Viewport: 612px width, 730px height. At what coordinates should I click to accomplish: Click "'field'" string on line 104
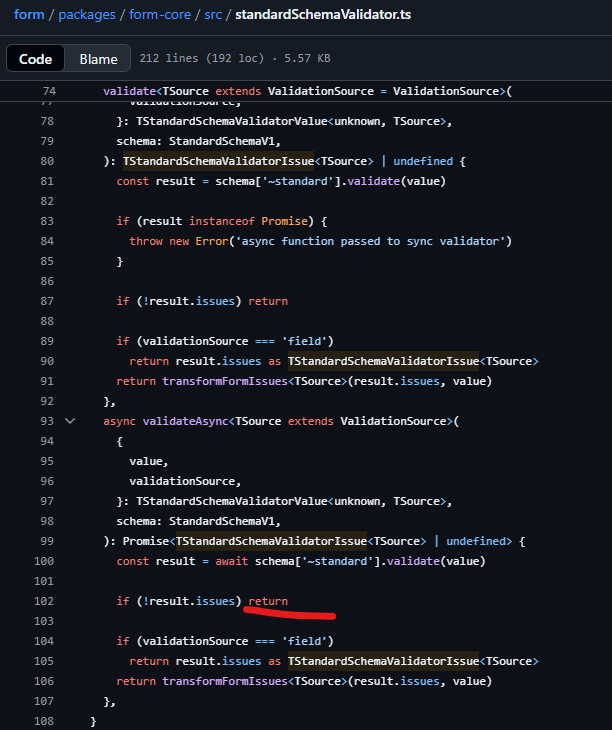pos(305,641)
